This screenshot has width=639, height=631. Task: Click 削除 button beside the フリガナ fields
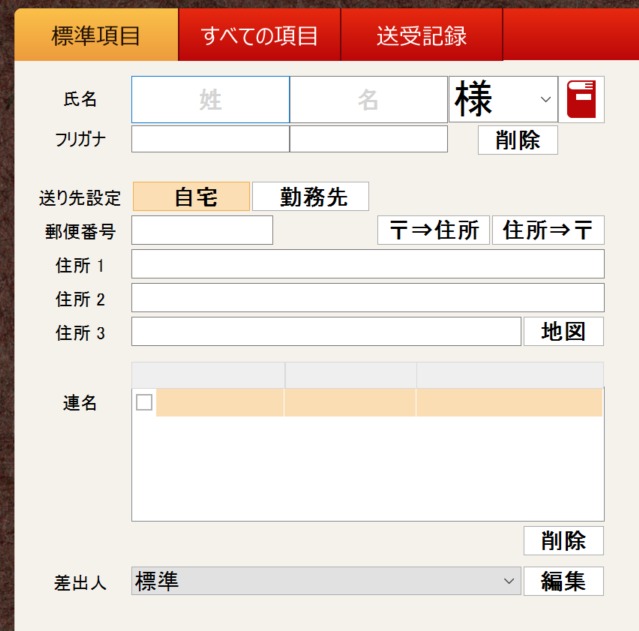(x=518, y=140)
